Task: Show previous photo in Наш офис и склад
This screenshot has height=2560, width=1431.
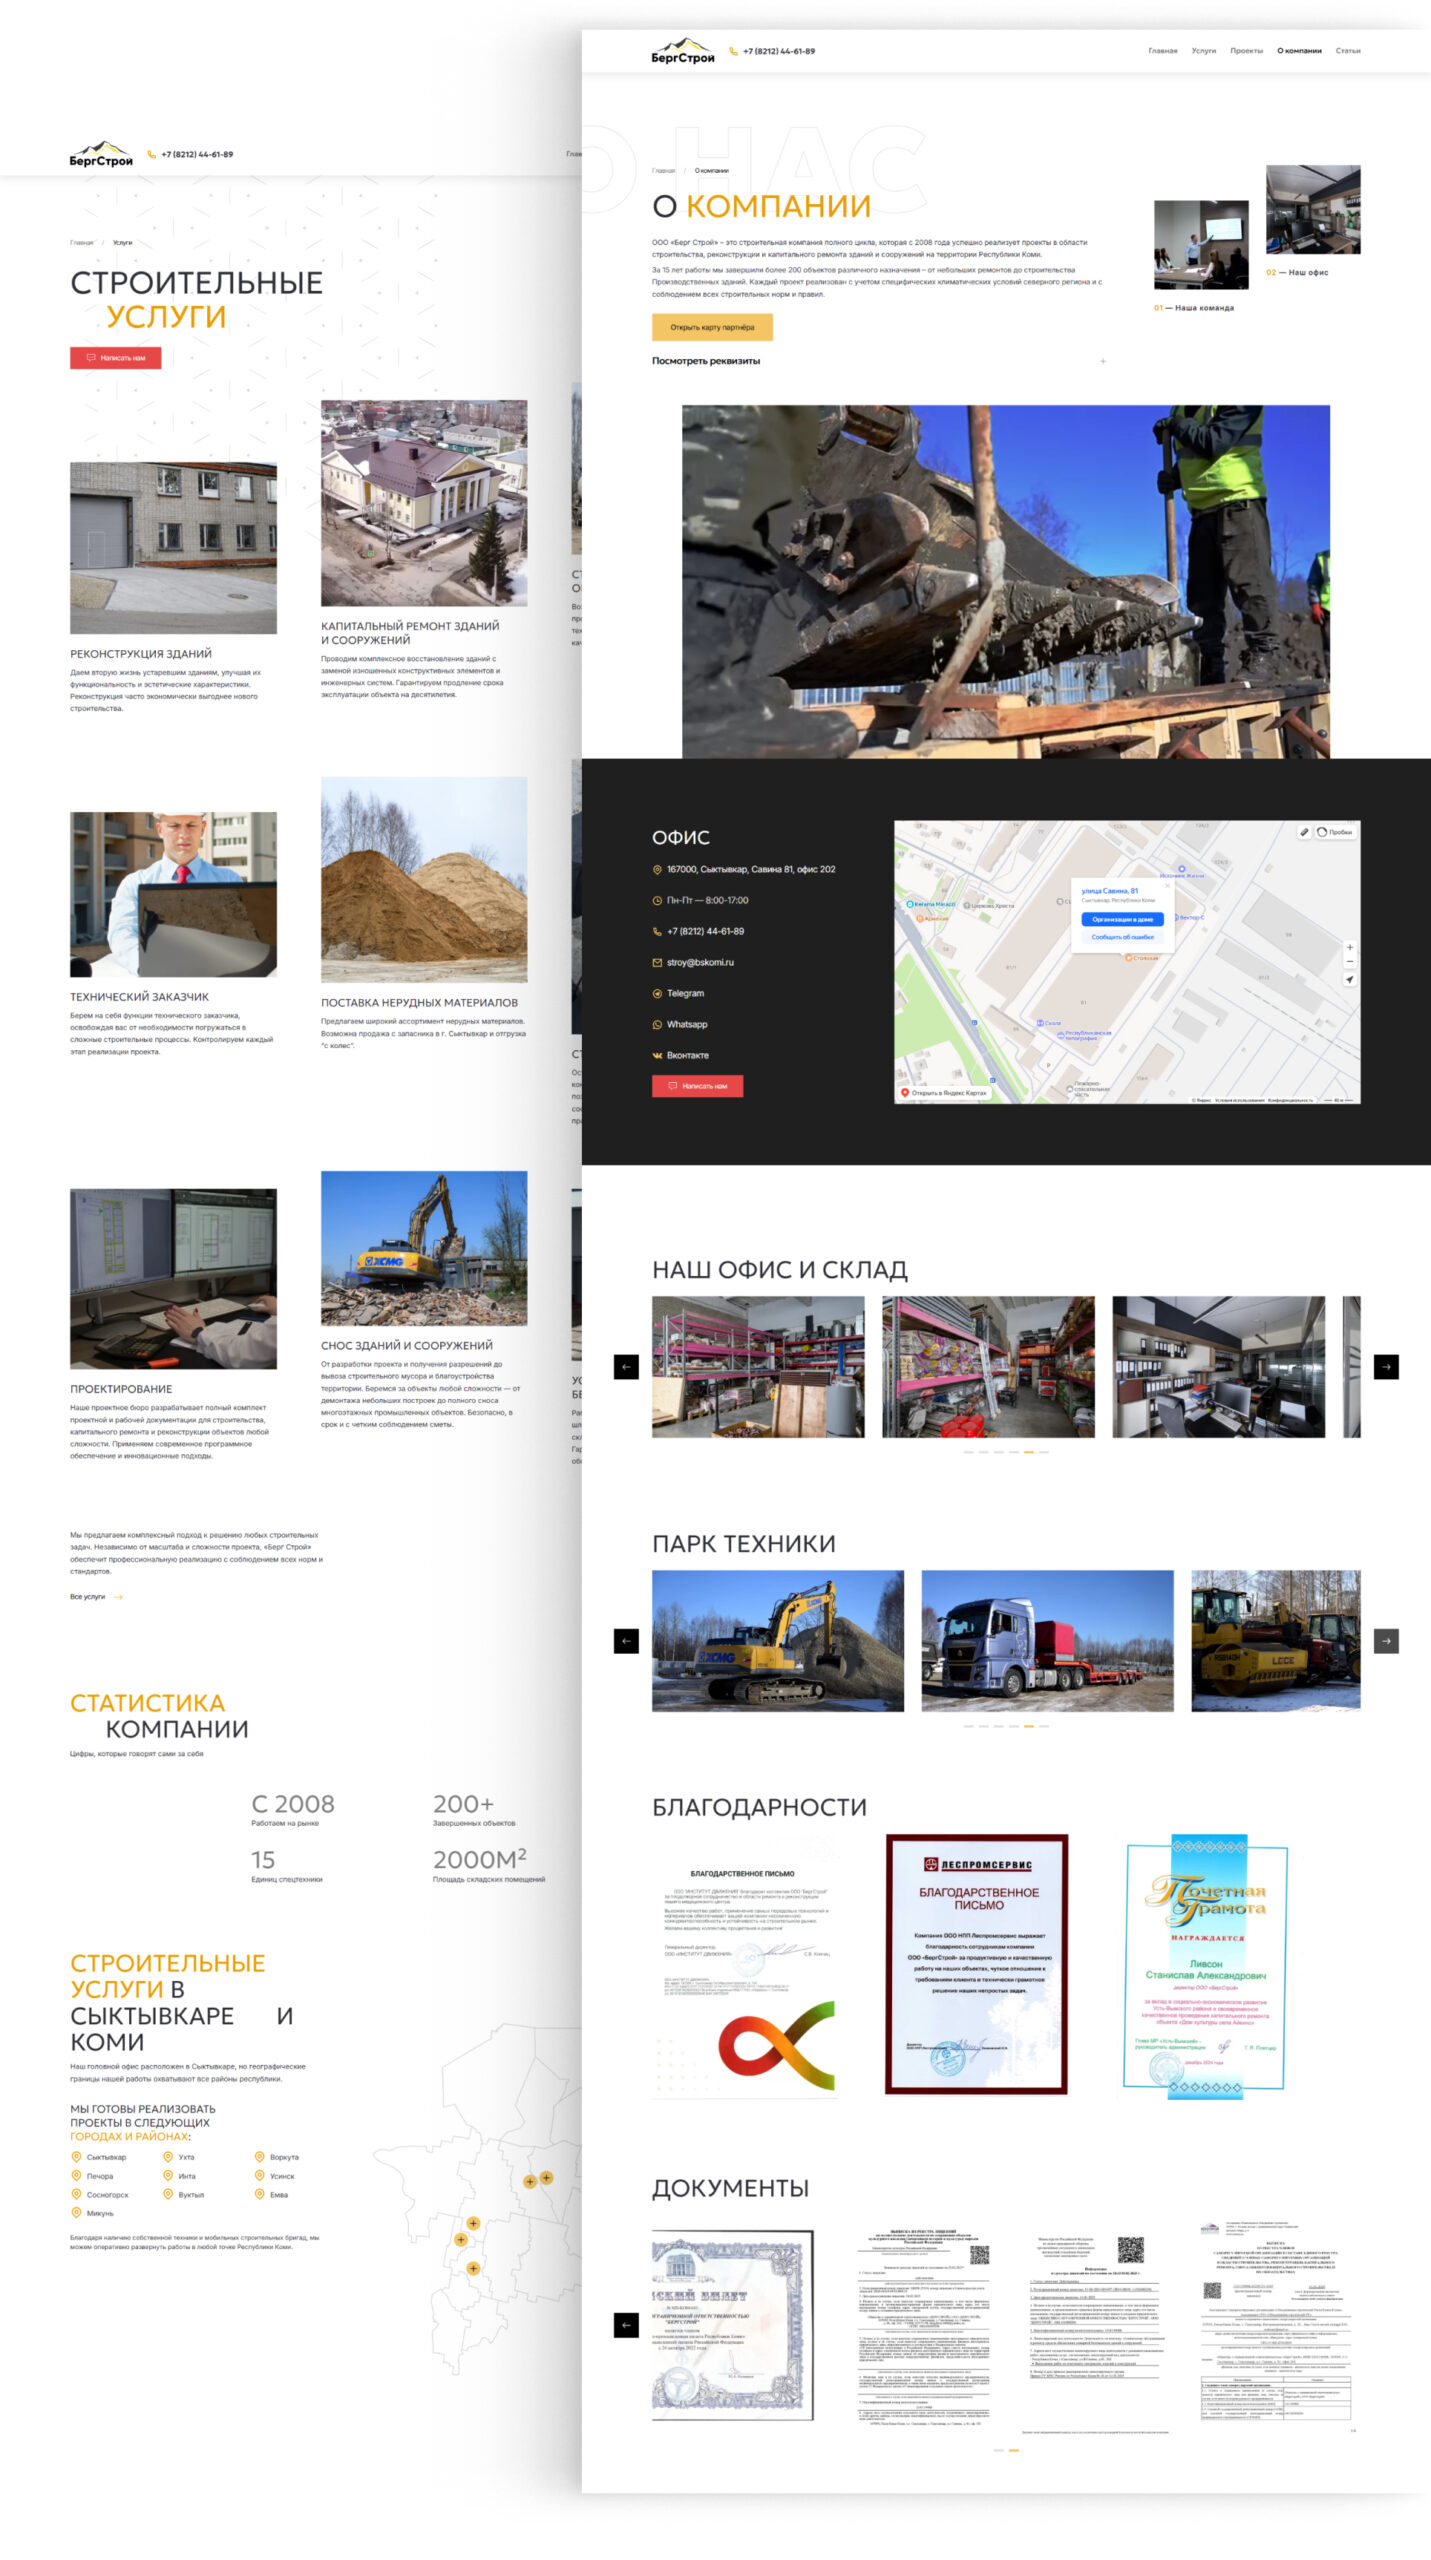Action: (x=626, y=1367)
